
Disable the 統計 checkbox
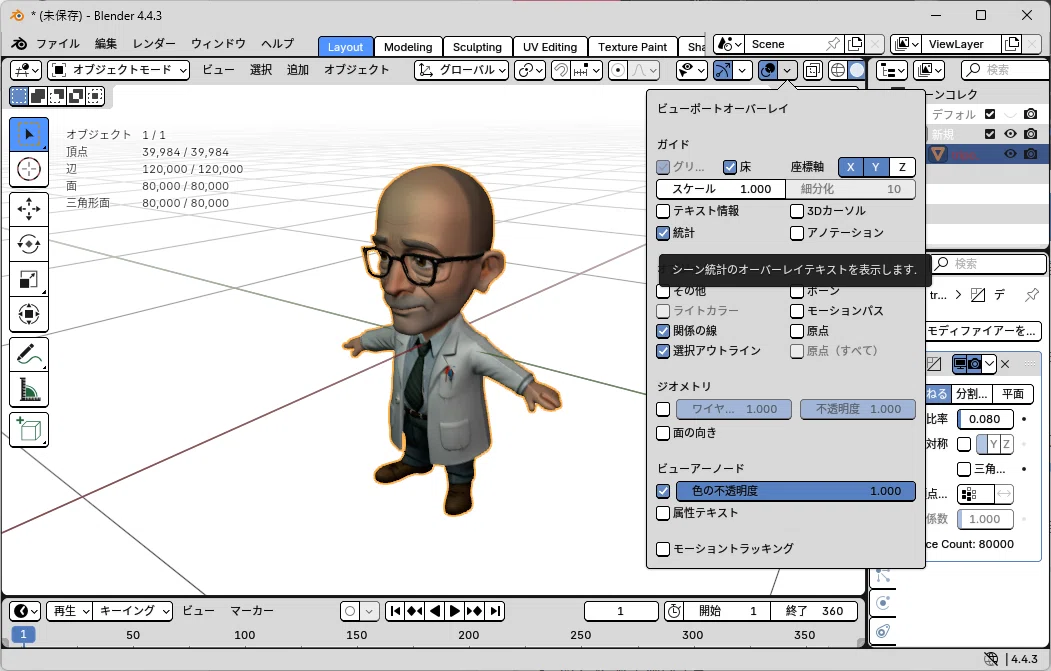click(x=663, y=233)
